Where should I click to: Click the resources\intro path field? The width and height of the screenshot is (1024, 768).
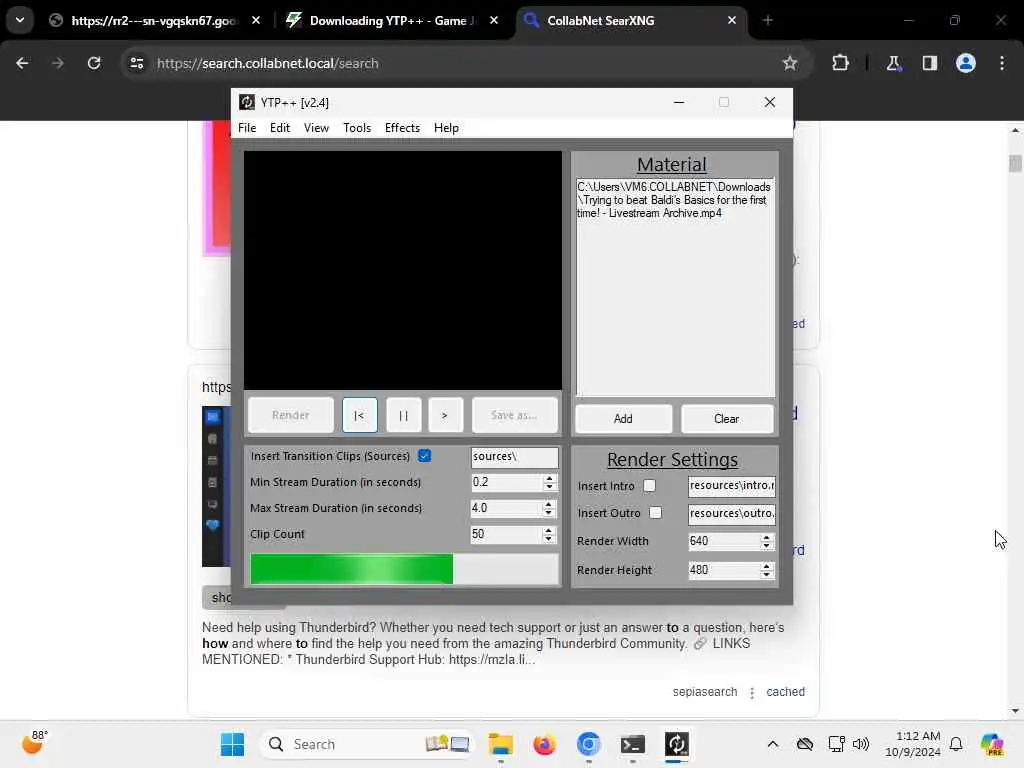pyautogui.click(x=731, y=485)
